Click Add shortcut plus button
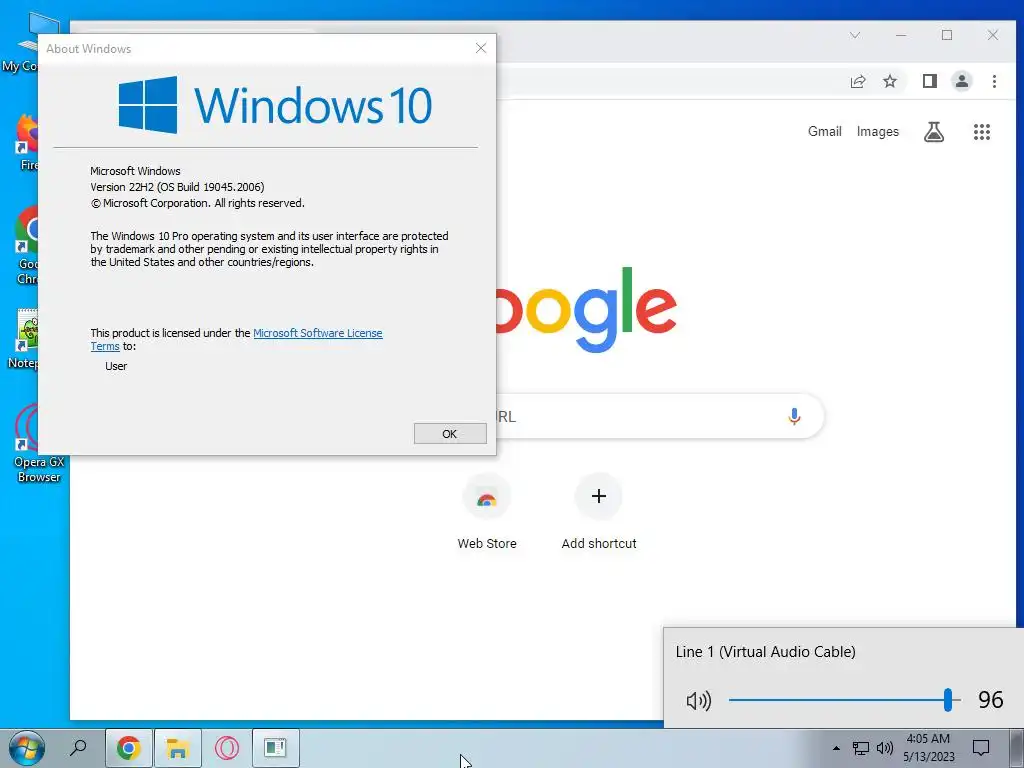The image size is (1024, 768). (598, 496)
